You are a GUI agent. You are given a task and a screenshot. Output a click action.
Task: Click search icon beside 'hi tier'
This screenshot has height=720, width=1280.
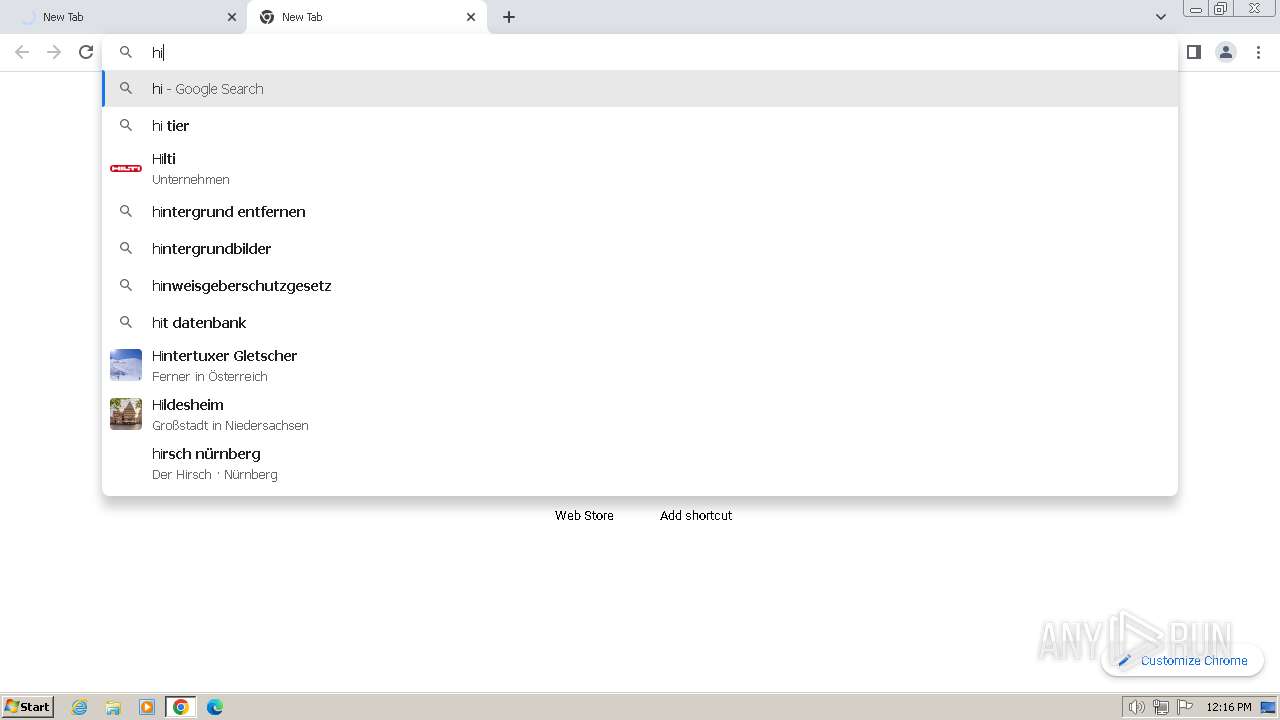[x=126, y=125]
